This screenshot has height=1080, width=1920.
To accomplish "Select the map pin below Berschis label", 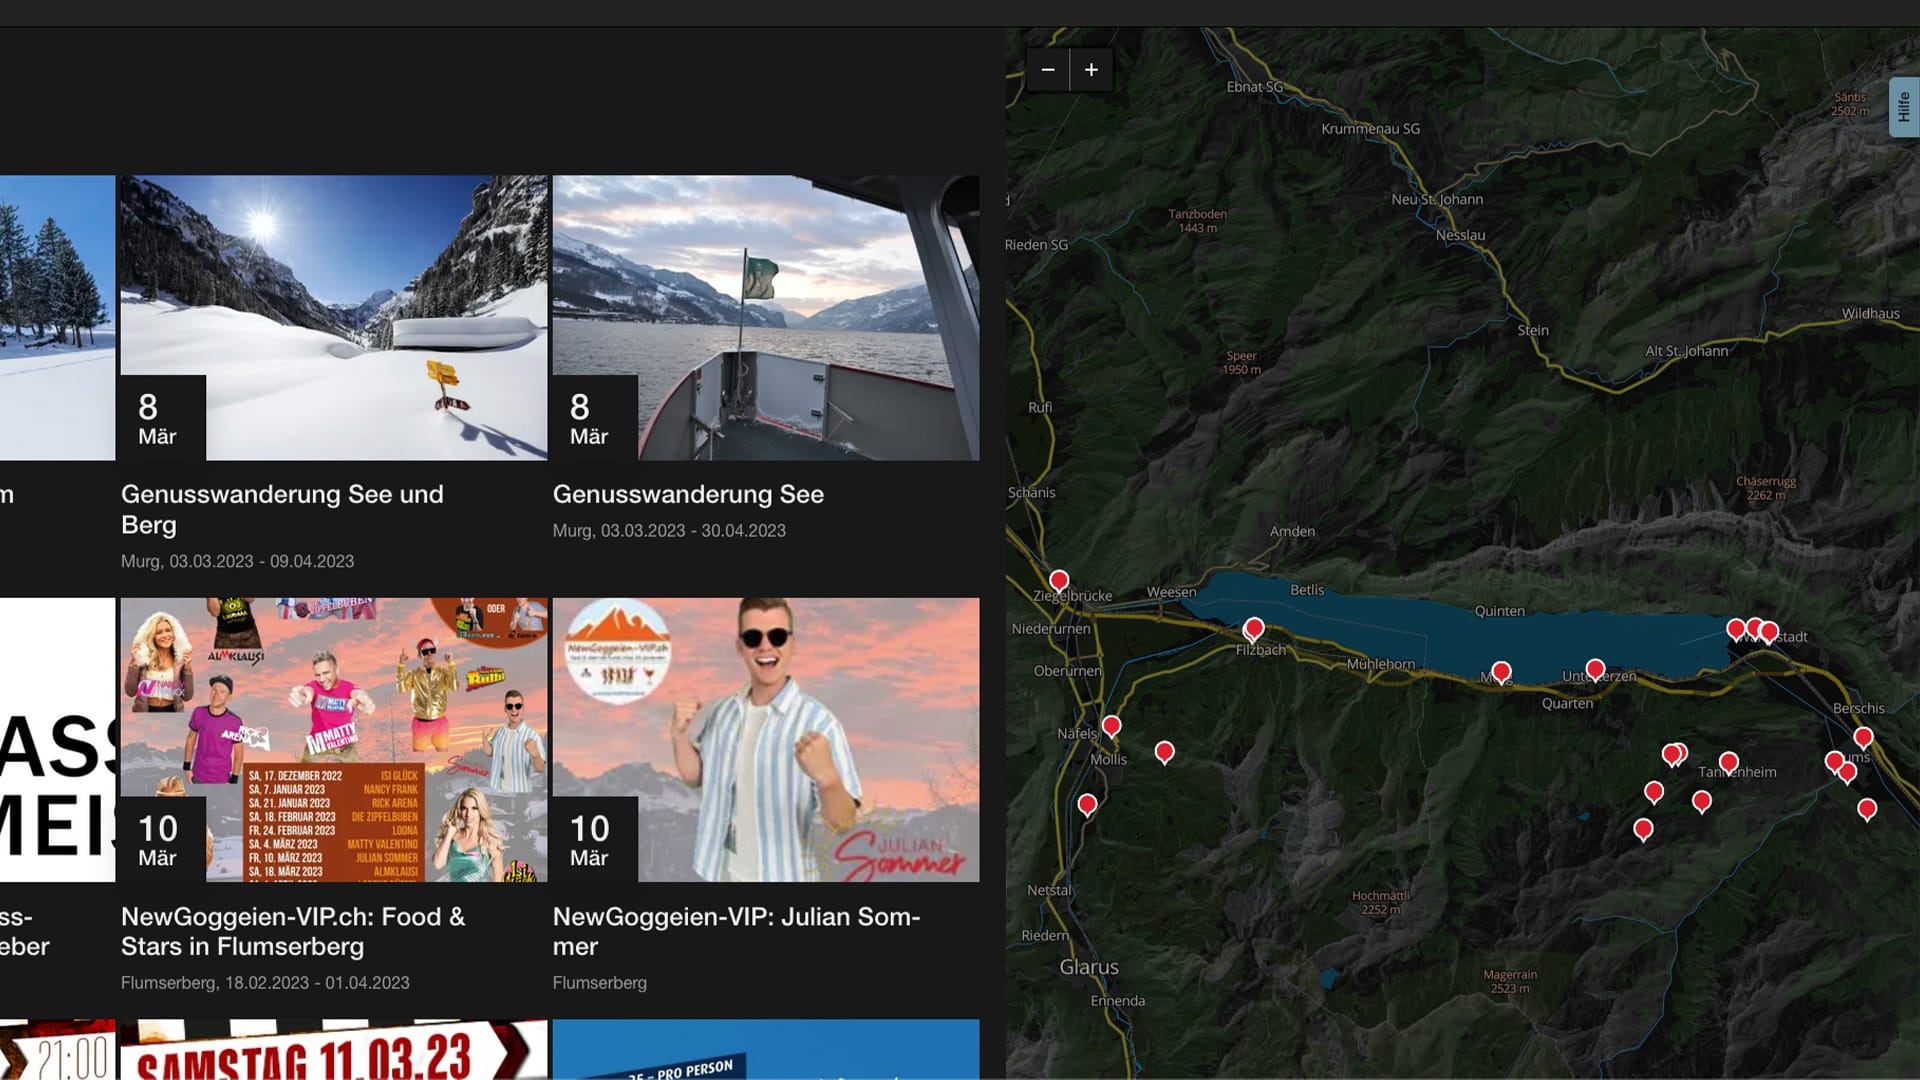I will 1863,738.
